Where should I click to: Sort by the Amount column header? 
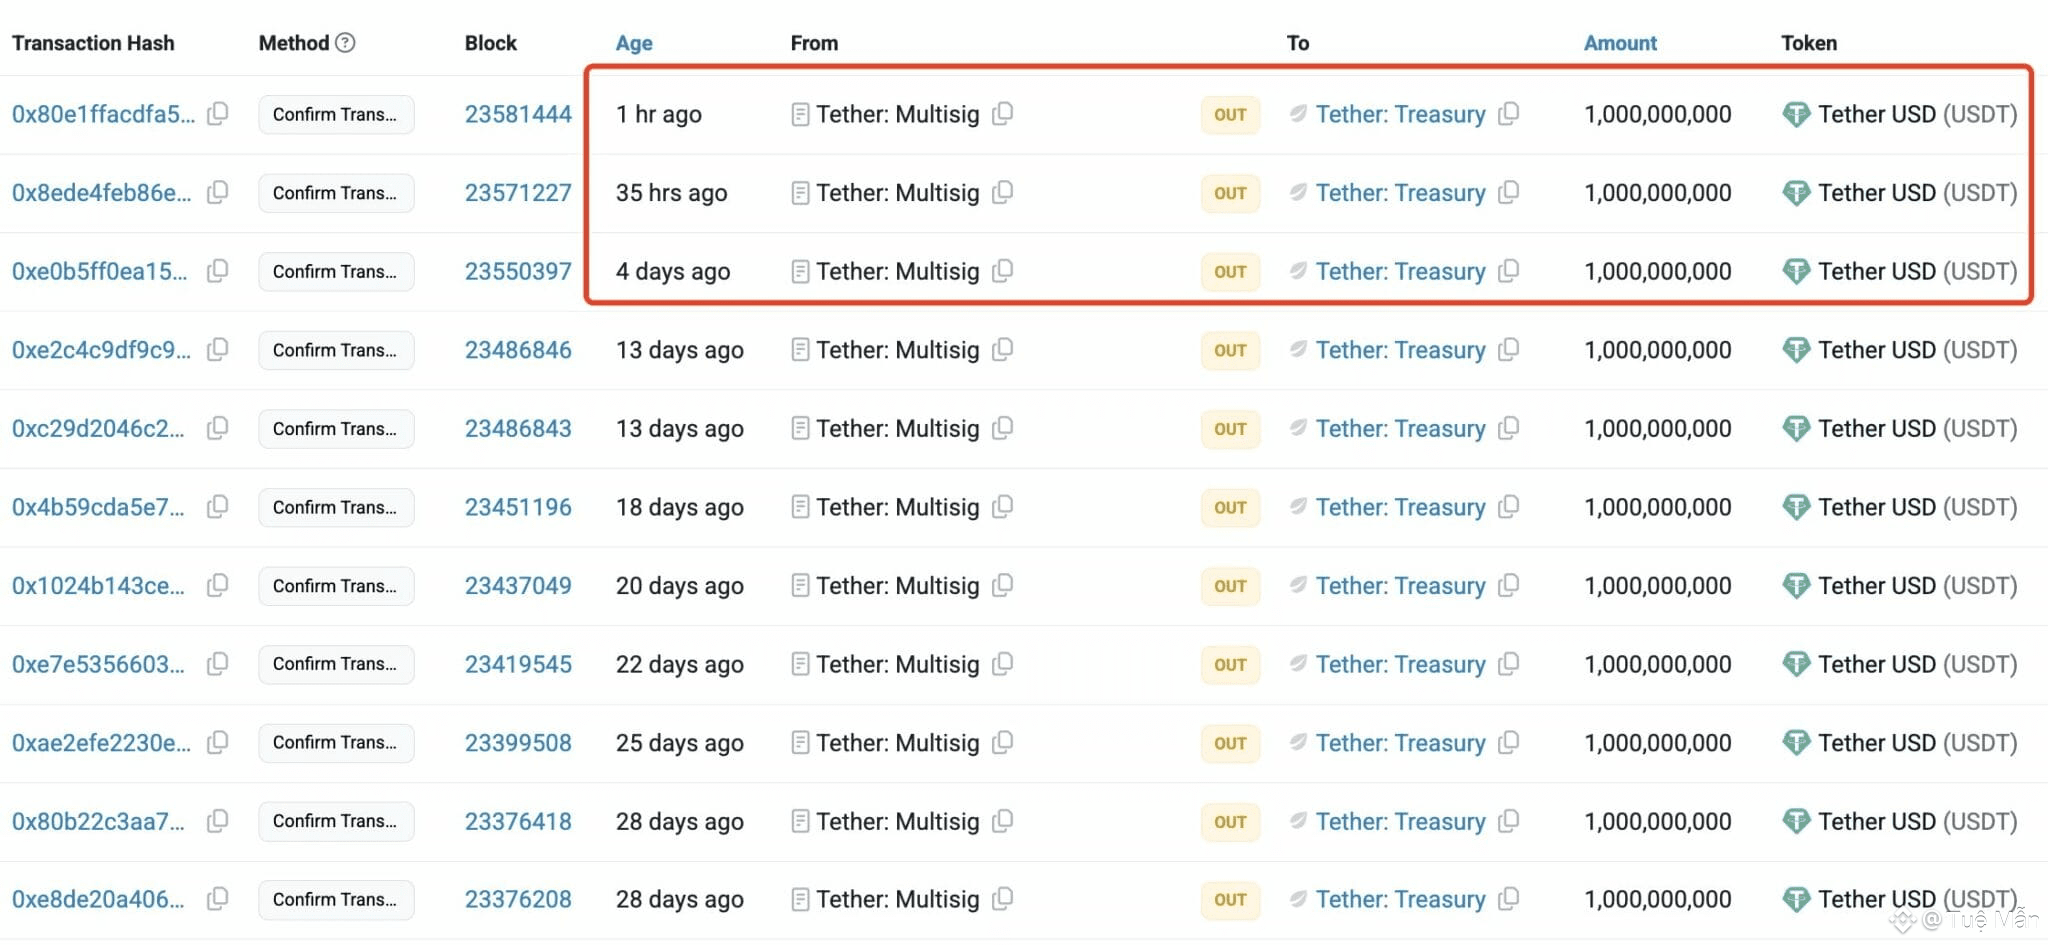point(1620,43)
